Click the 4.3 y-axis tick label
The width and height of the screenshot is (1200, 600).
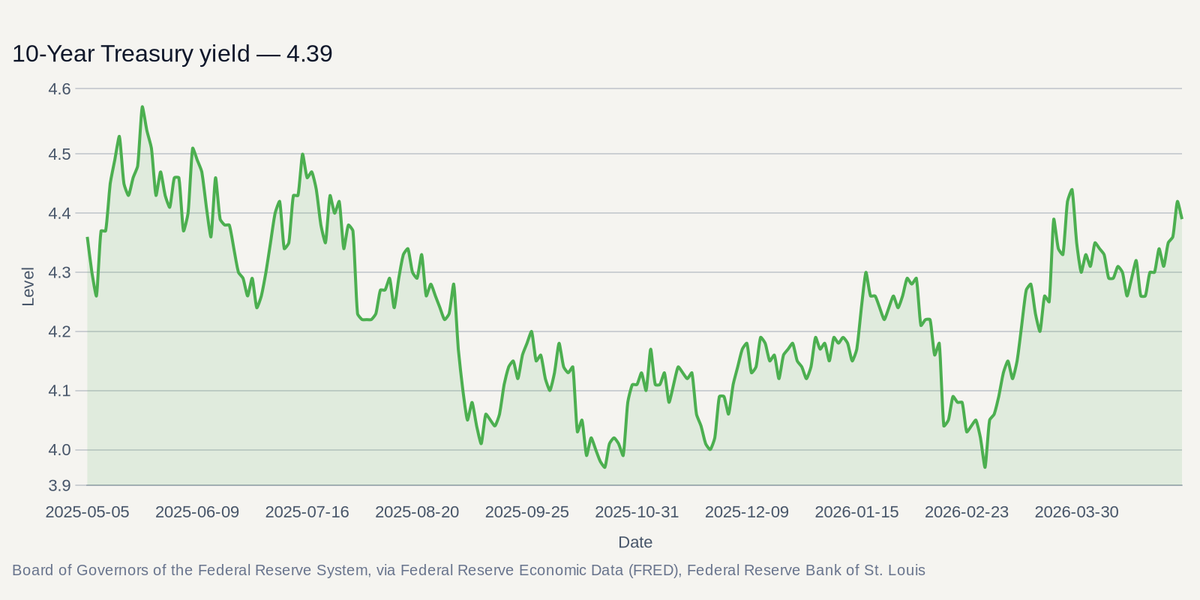(60, 272)
